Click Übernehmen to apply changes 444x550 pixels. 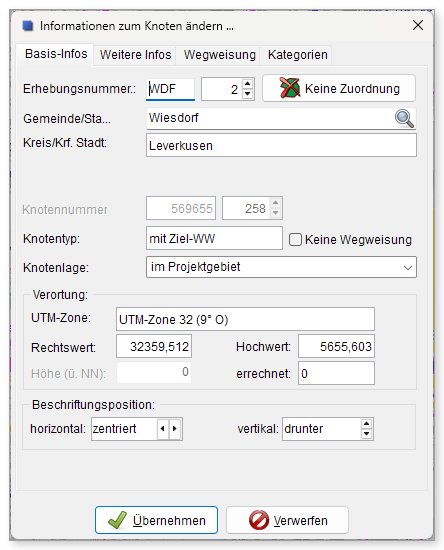(x=156, y=520)
